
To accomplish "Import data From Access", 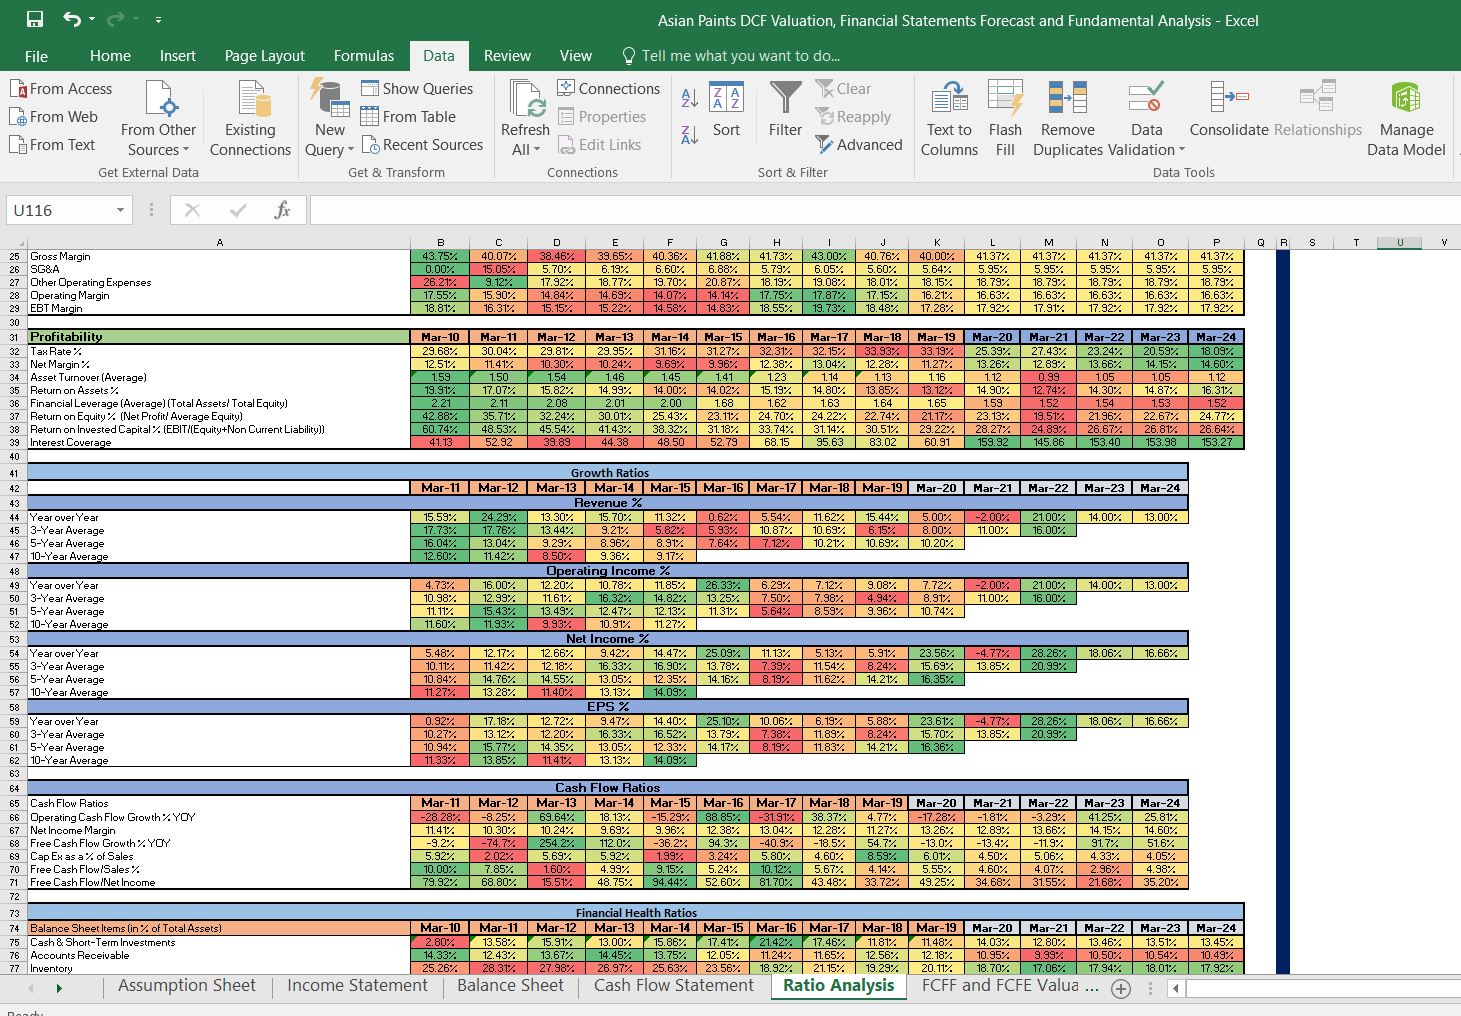I will 61,89.
